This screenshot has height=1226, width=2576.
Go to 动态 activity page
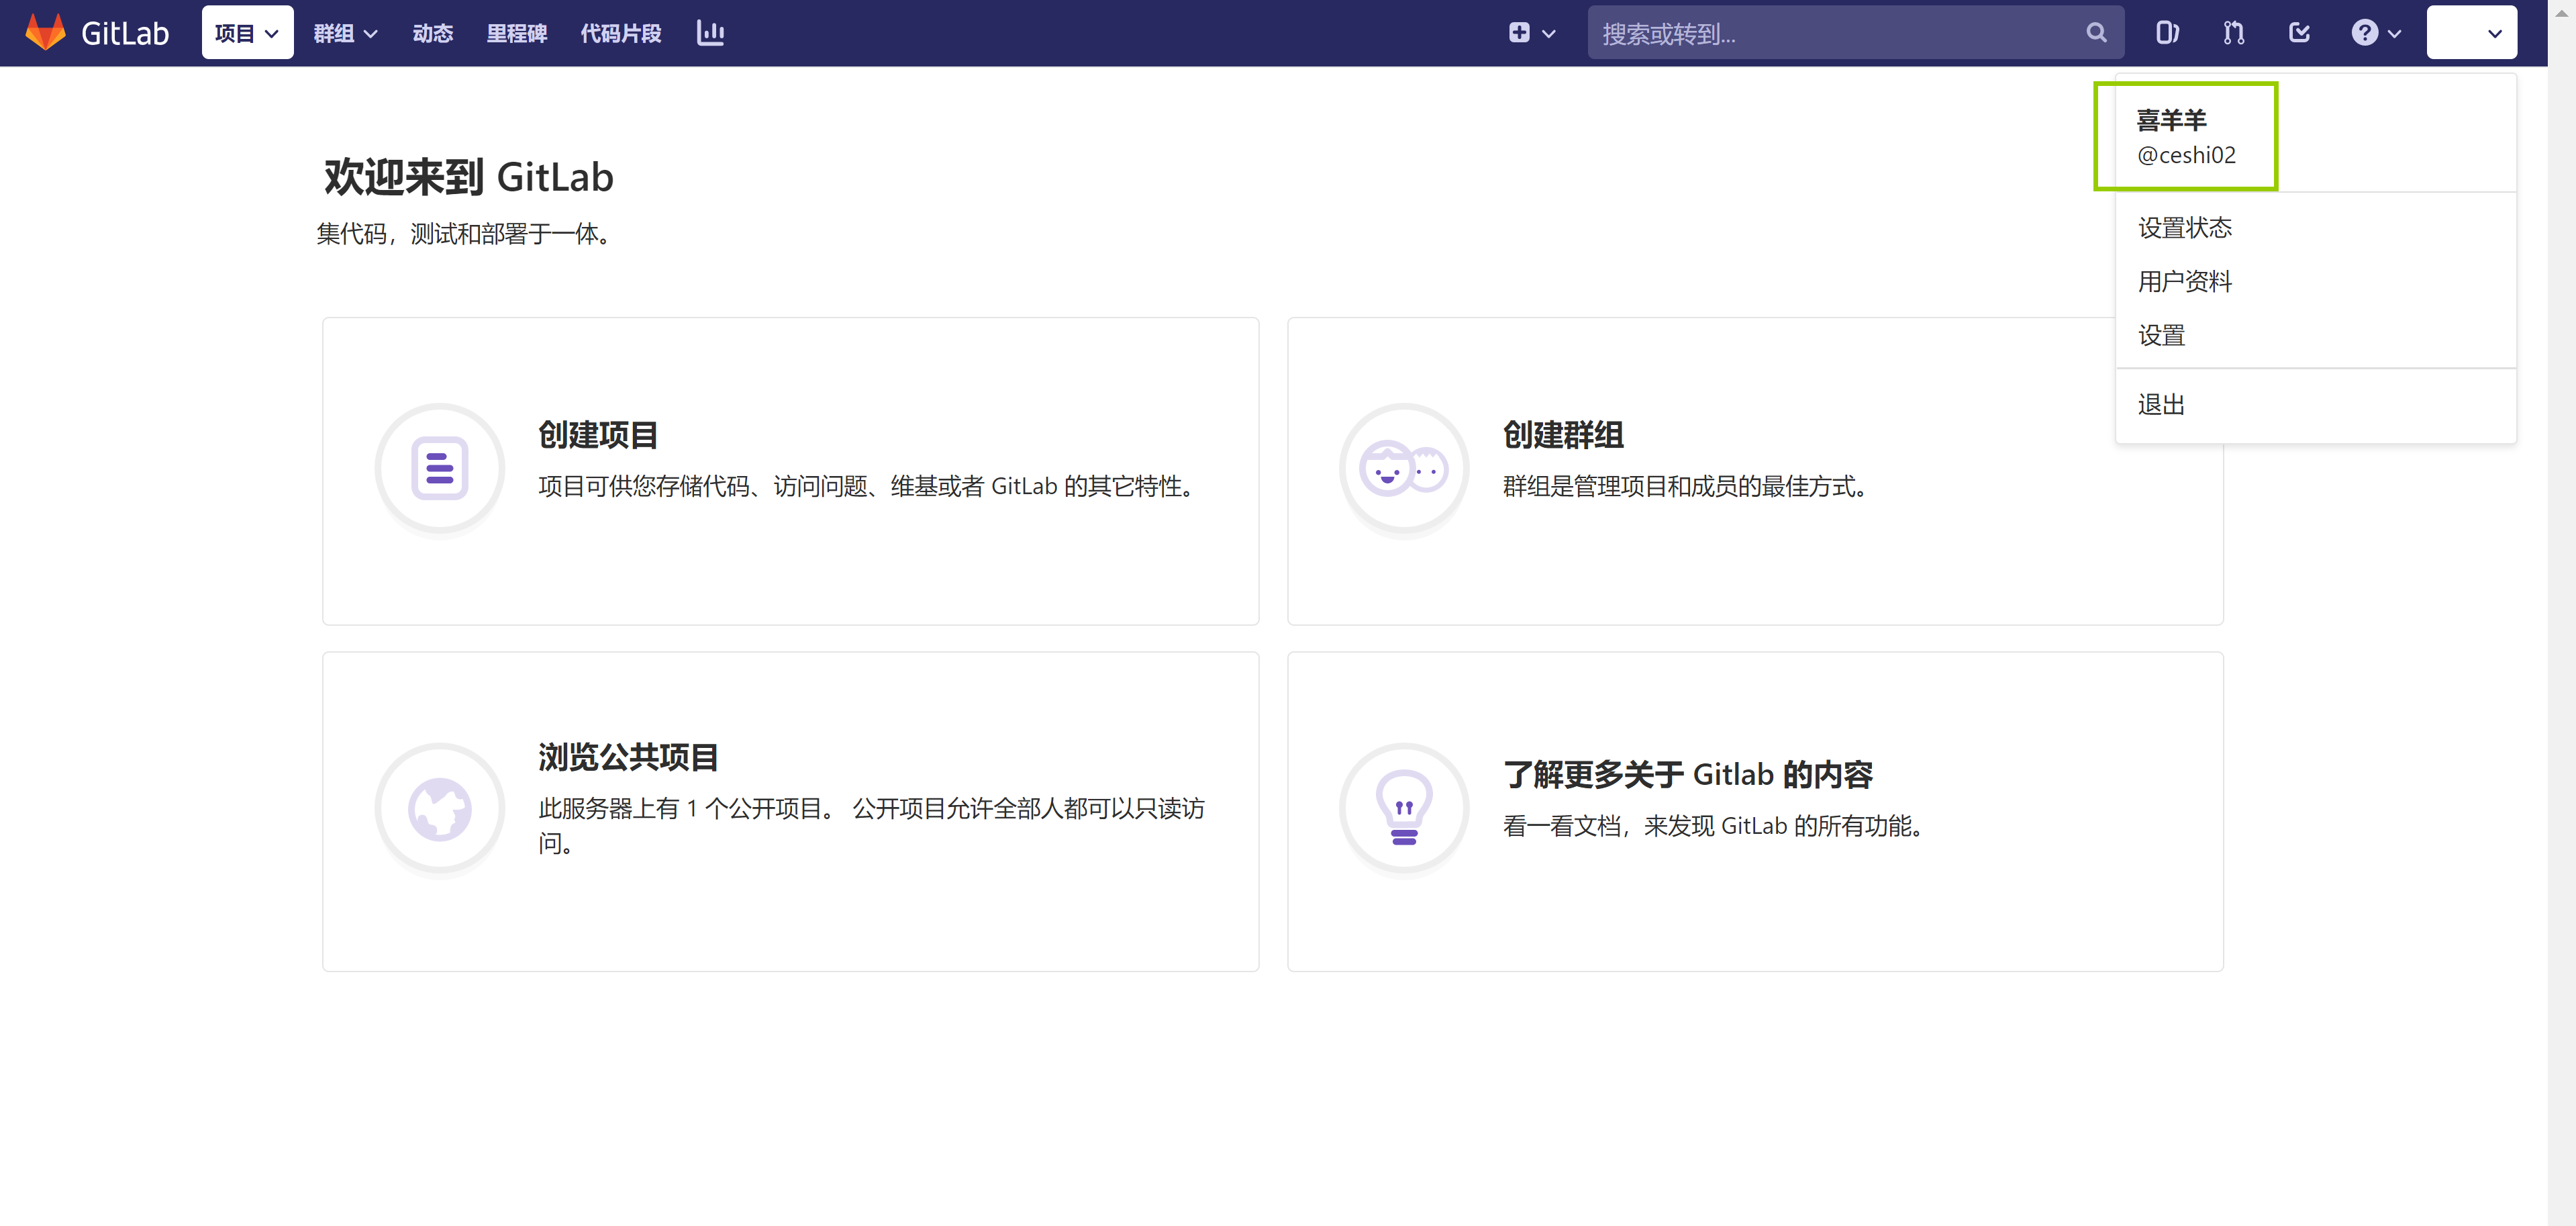coord(433,33)
